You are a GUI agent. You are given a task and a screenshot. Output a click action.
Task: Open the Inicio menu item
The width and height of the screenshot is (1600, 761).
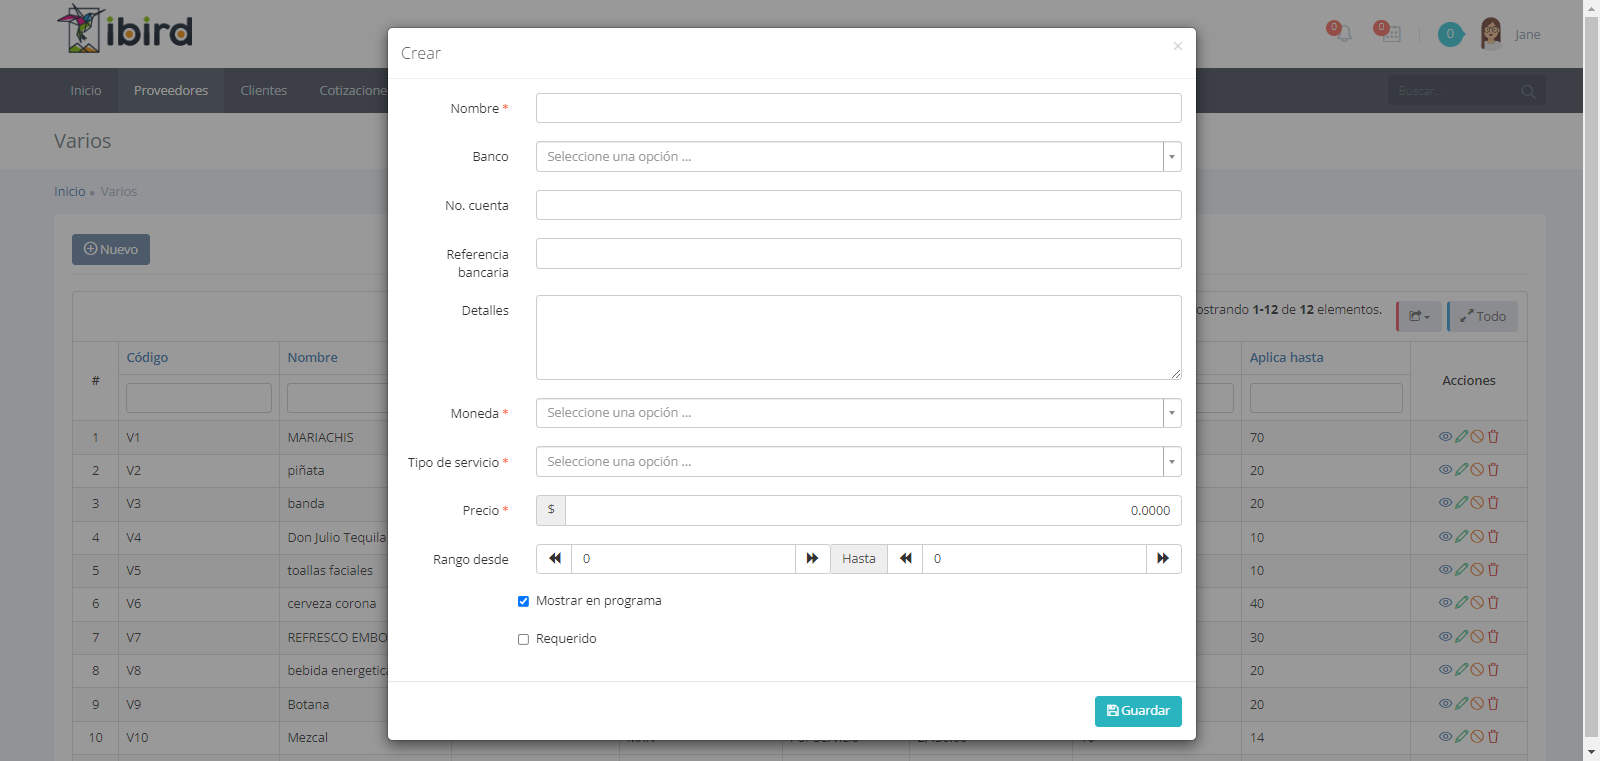pos(86,91)
